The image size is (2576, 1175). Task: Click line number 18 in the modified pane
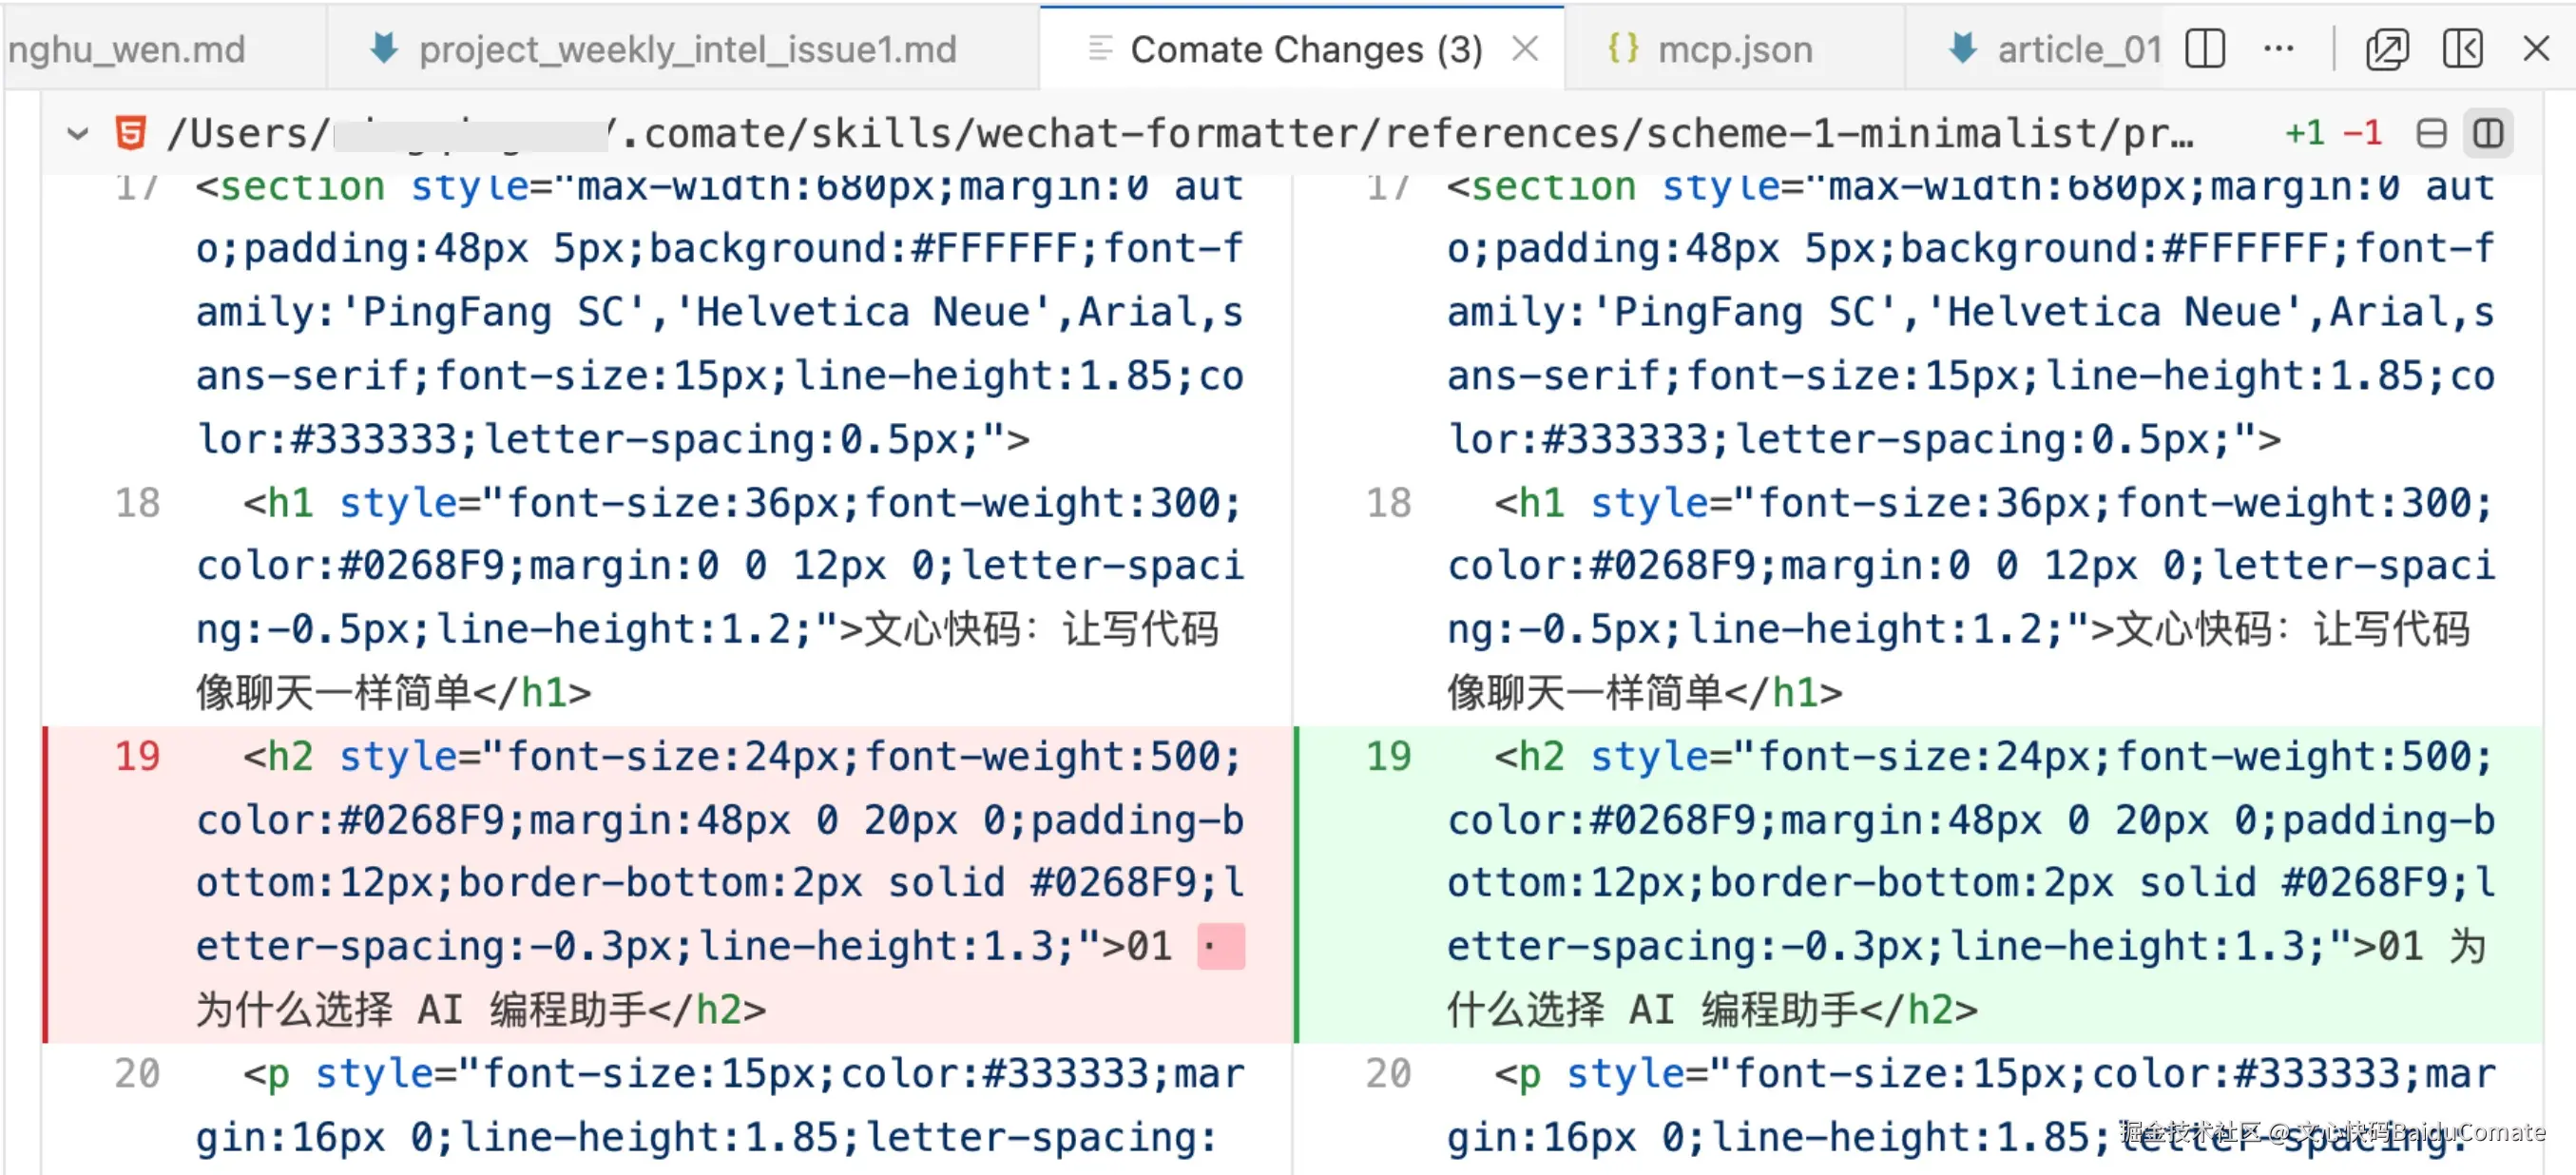1389,503
